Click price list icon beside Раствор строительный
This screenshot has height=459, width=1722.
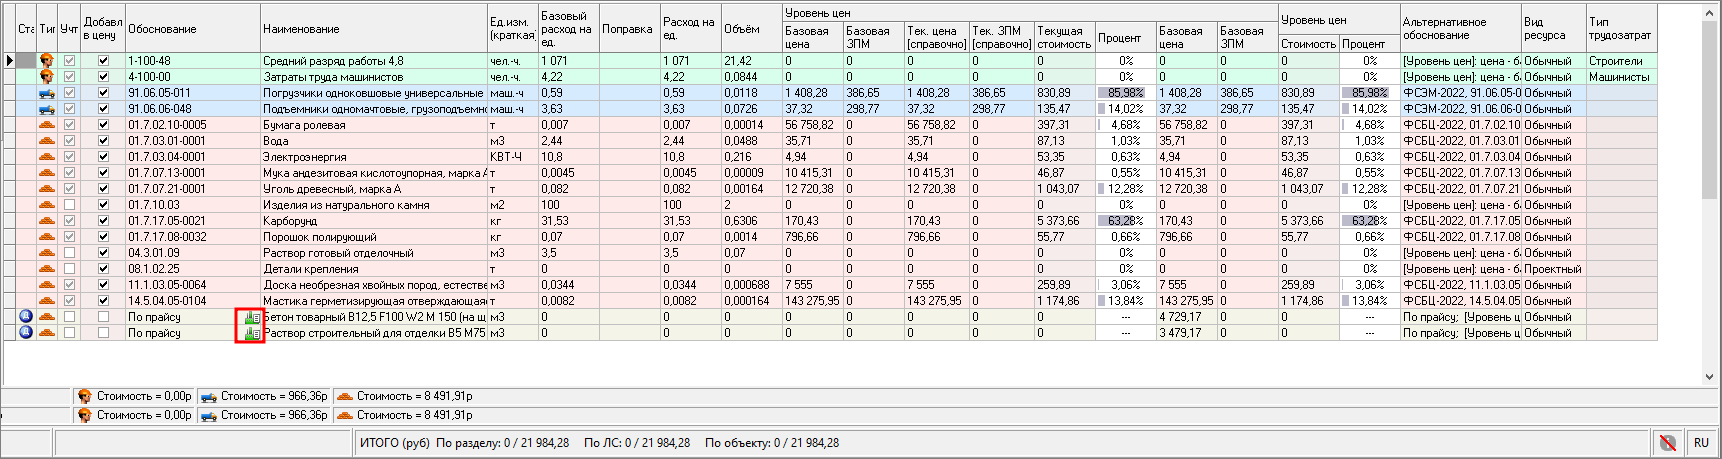(251, 333)
